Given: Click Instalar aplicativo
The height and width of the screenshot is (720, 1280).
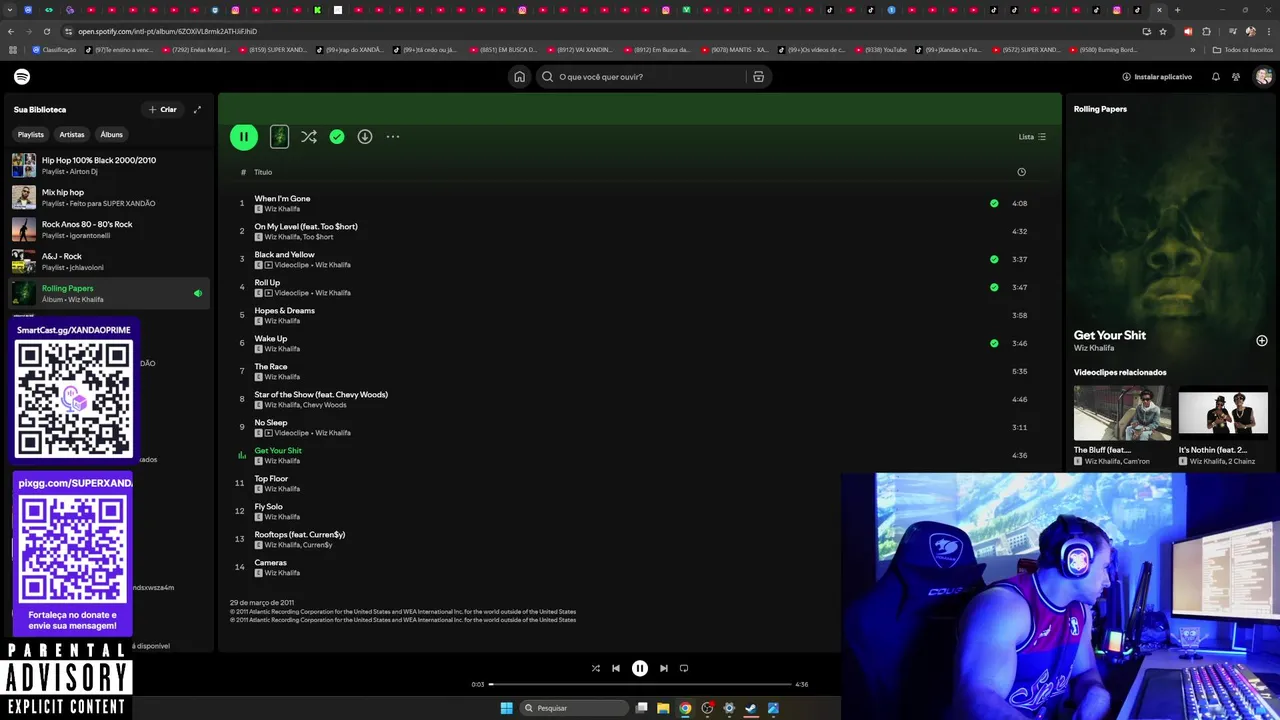Looking at the screenshot, I should tap(1157, 77).
